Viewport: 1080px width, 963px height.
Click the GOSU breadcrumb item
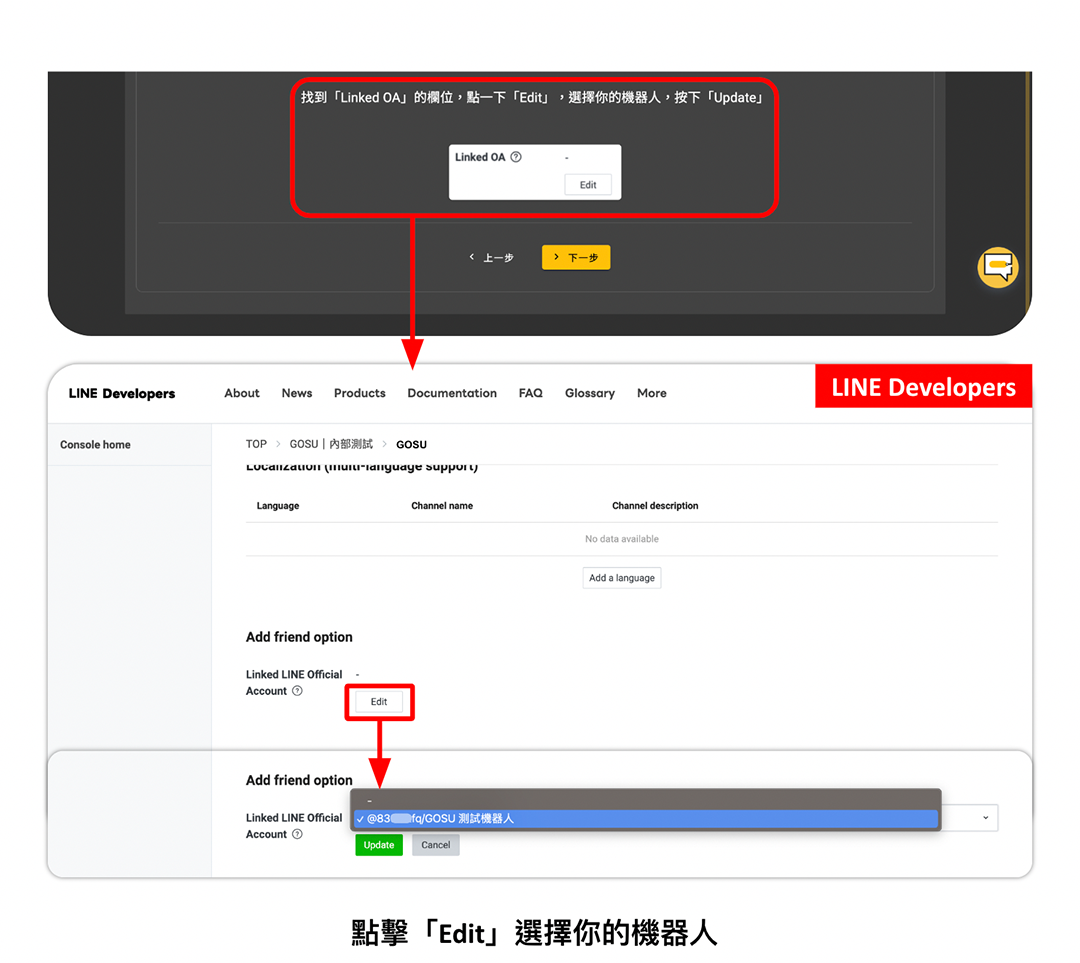(411, 445)
